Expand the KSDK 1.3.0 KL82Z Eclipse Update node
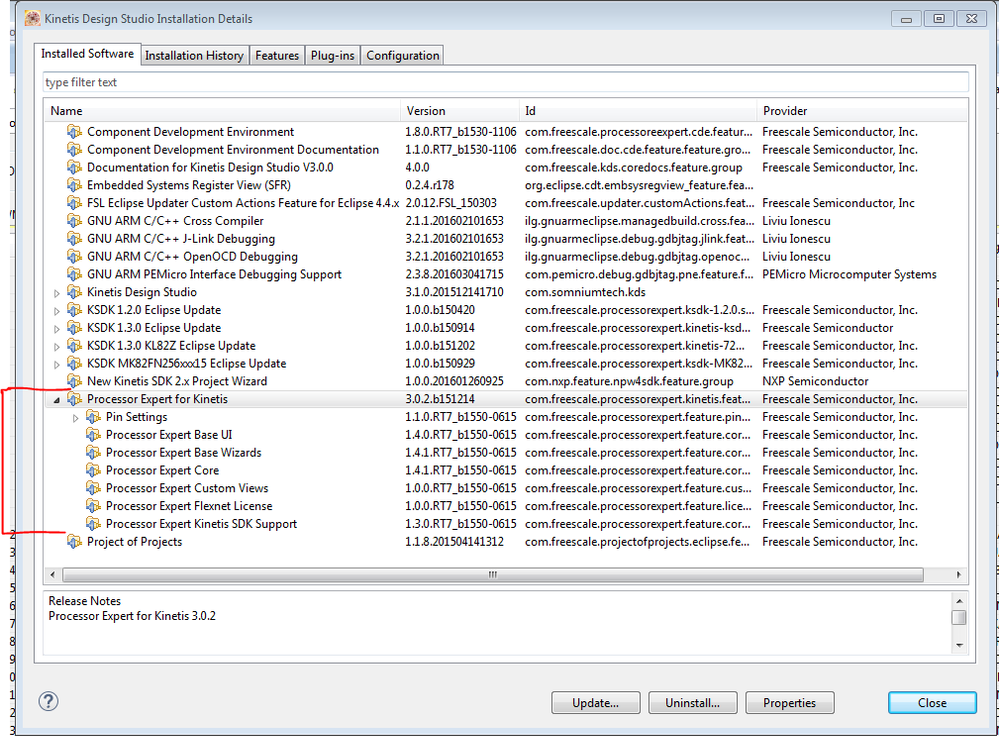Screen dimensions: 999x736 click(57, 347)
